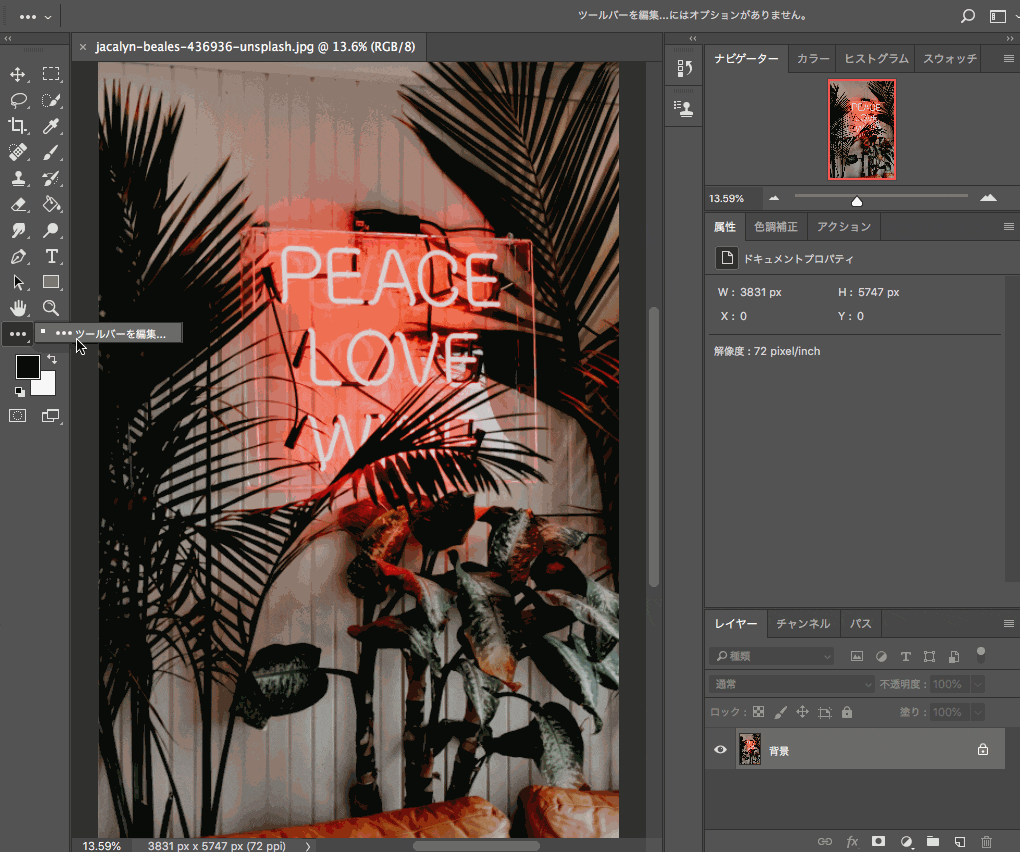Screen dimensions: 1020x852
Task: Toggle Quick Mask mode
Action: [x=18, y=416]
